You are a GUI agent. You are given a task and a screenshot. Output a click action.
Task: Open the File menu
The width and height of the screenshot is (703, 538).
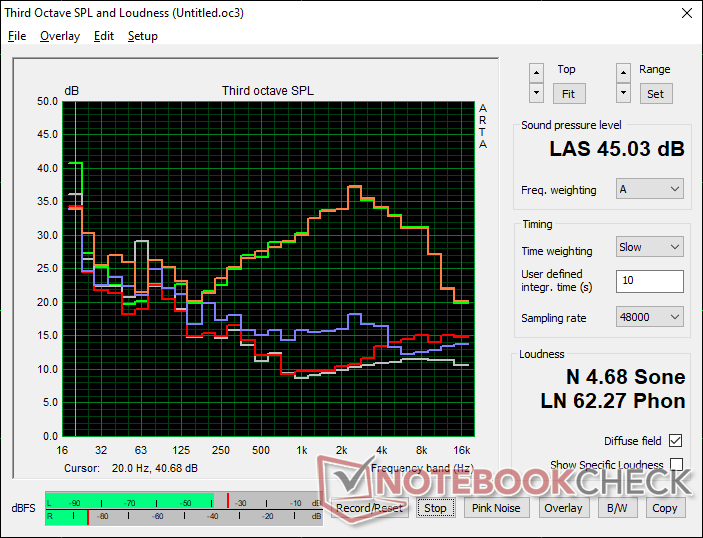17,36
